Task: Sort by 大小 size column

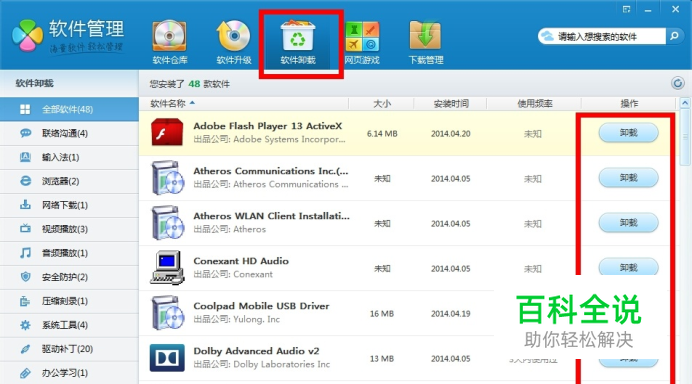Action: pyautogui.click(x=382, y=104)
